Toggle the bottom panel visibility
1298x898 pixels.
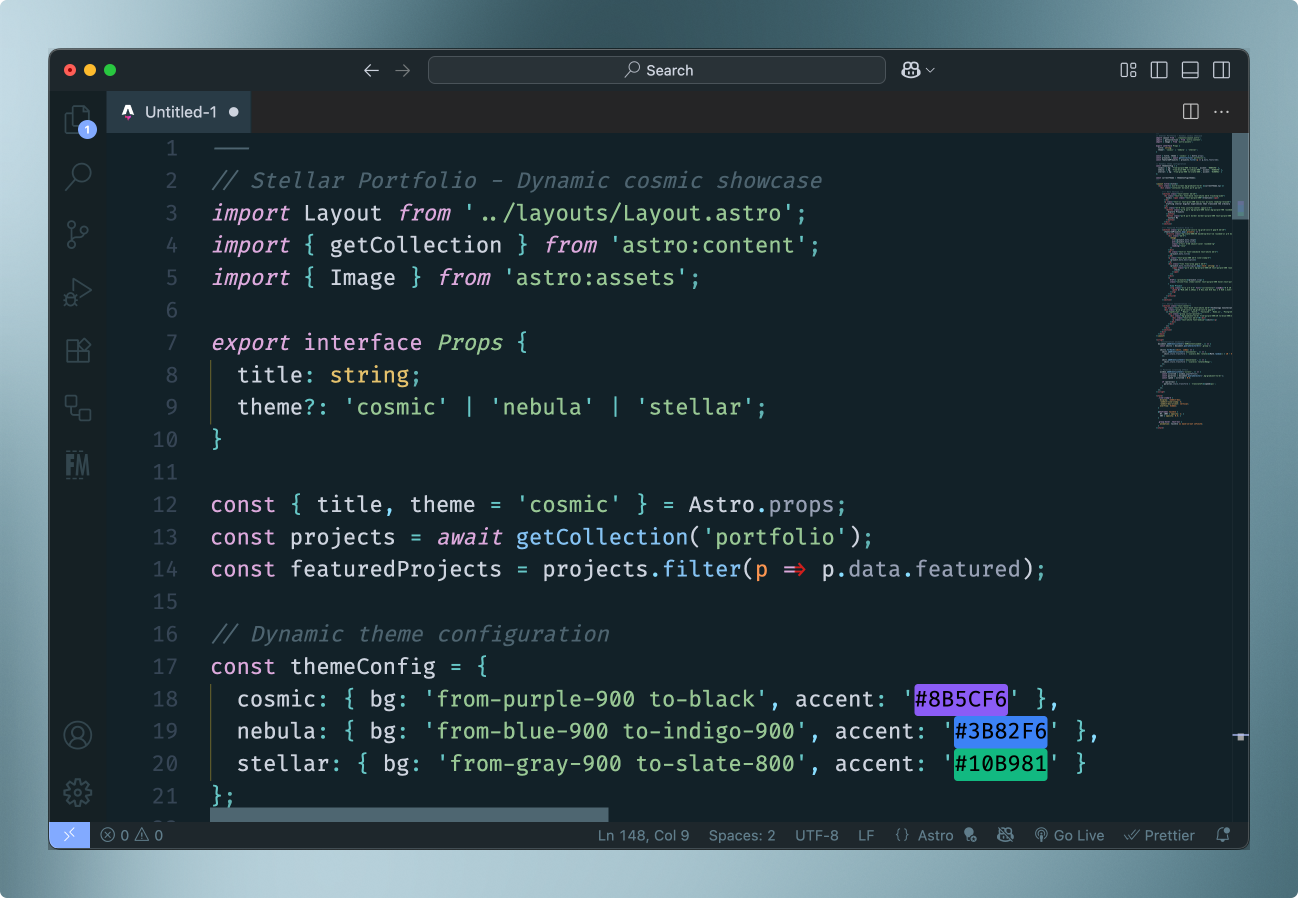click(1190, 70)
